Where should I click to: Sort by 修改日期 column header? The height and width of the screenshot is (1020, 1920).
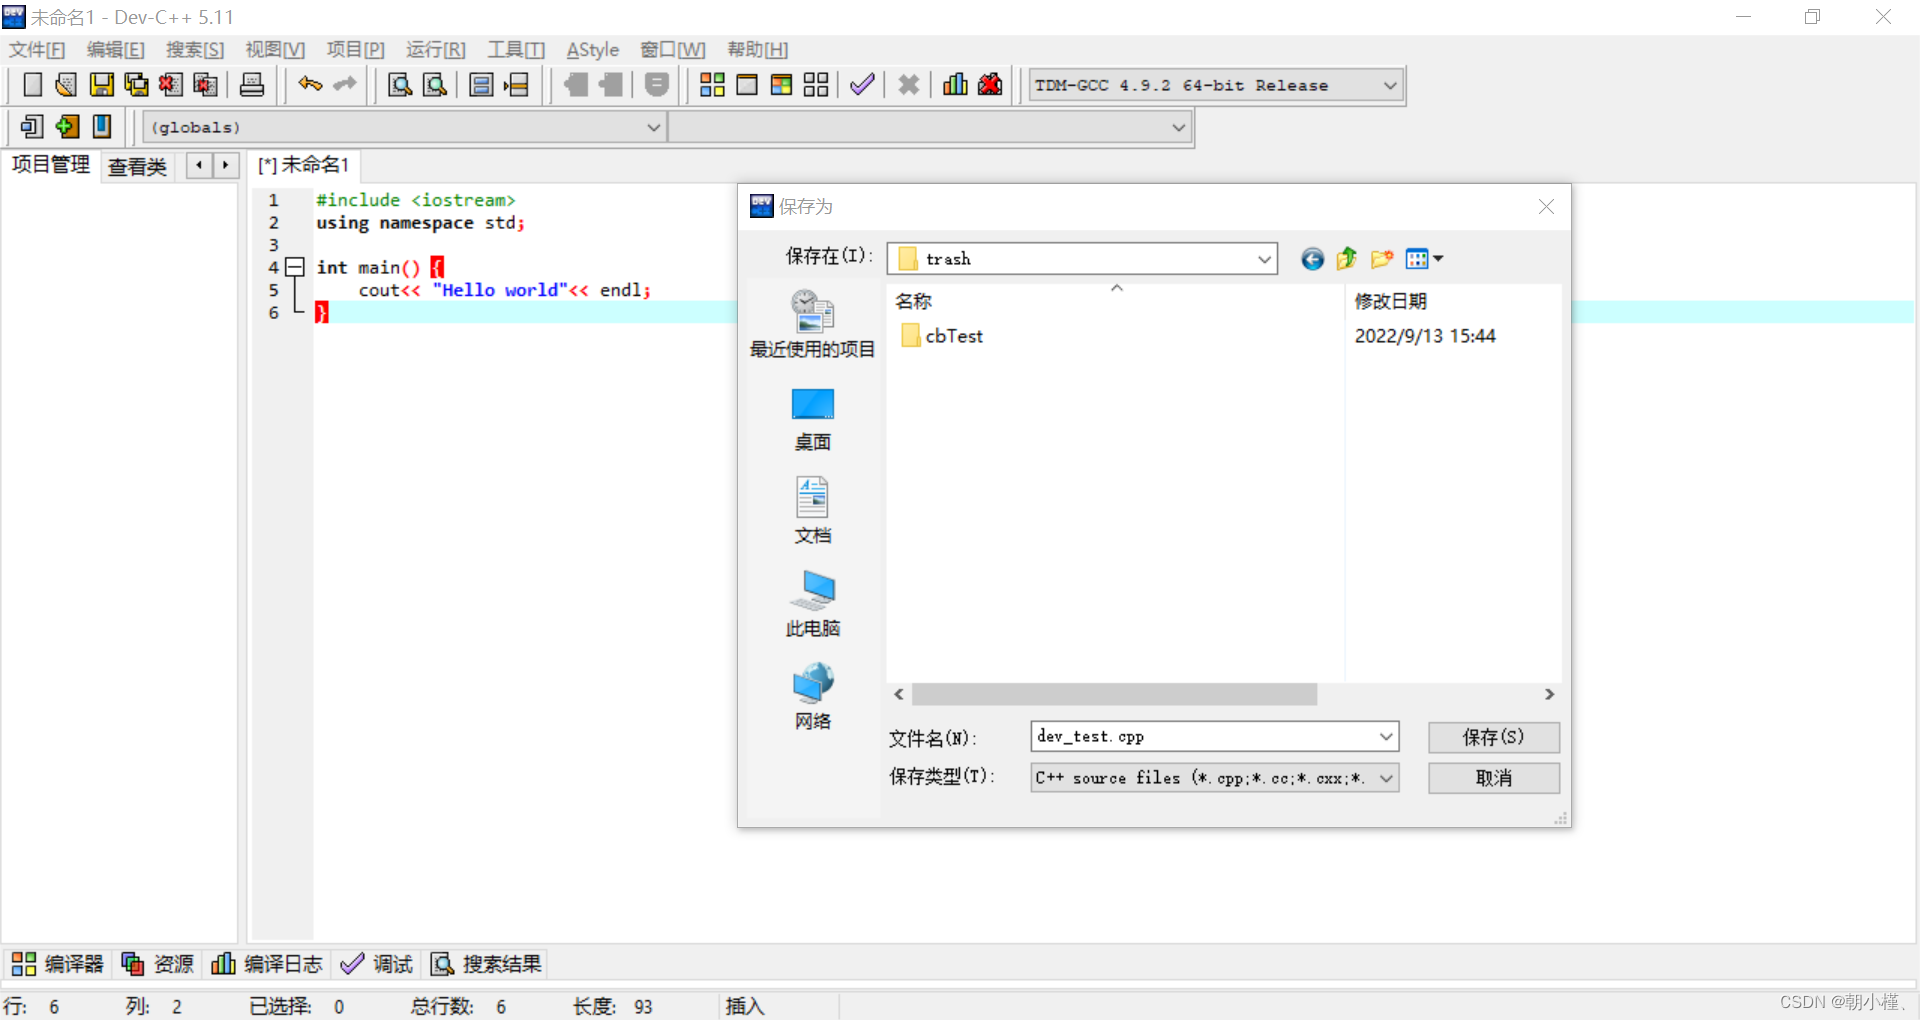click(x=1390, y=301)
